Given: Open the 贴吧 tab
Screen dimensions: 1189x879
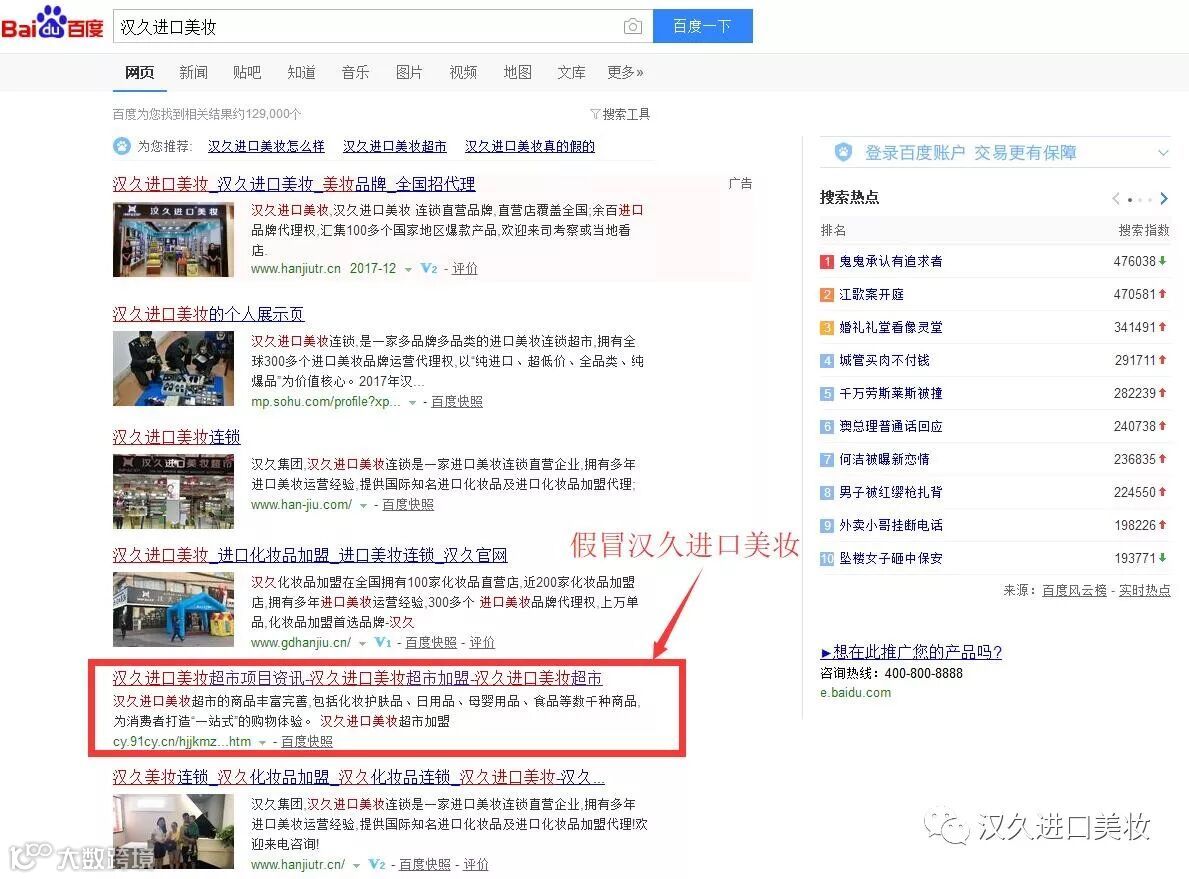Looking at the screenshot, I should (x=247, y=72).
